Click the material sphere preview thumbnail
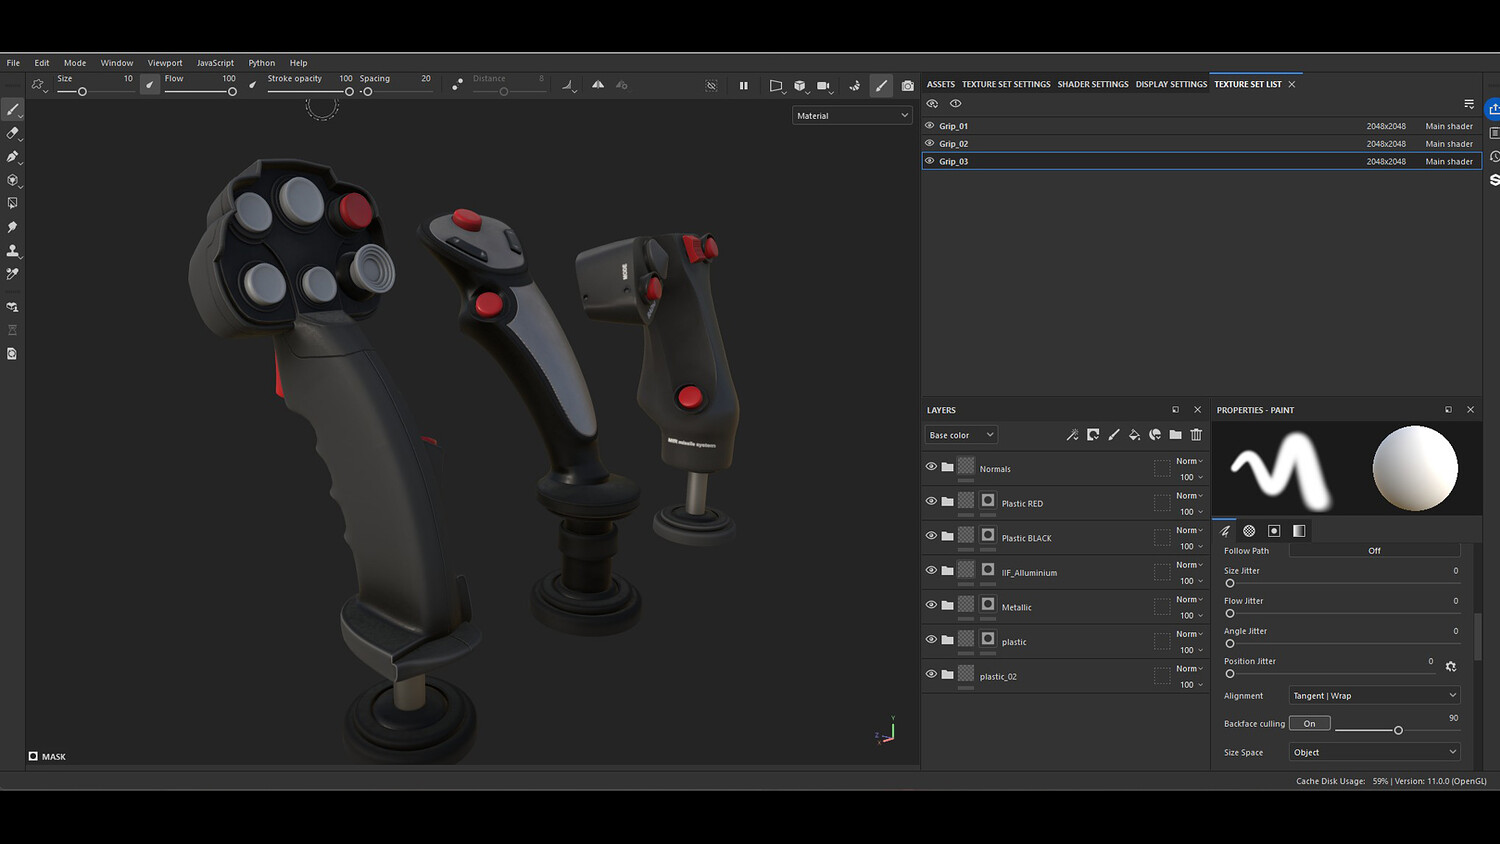Viewport: 1500px width, 844px height. click(x=1415, y=468)
